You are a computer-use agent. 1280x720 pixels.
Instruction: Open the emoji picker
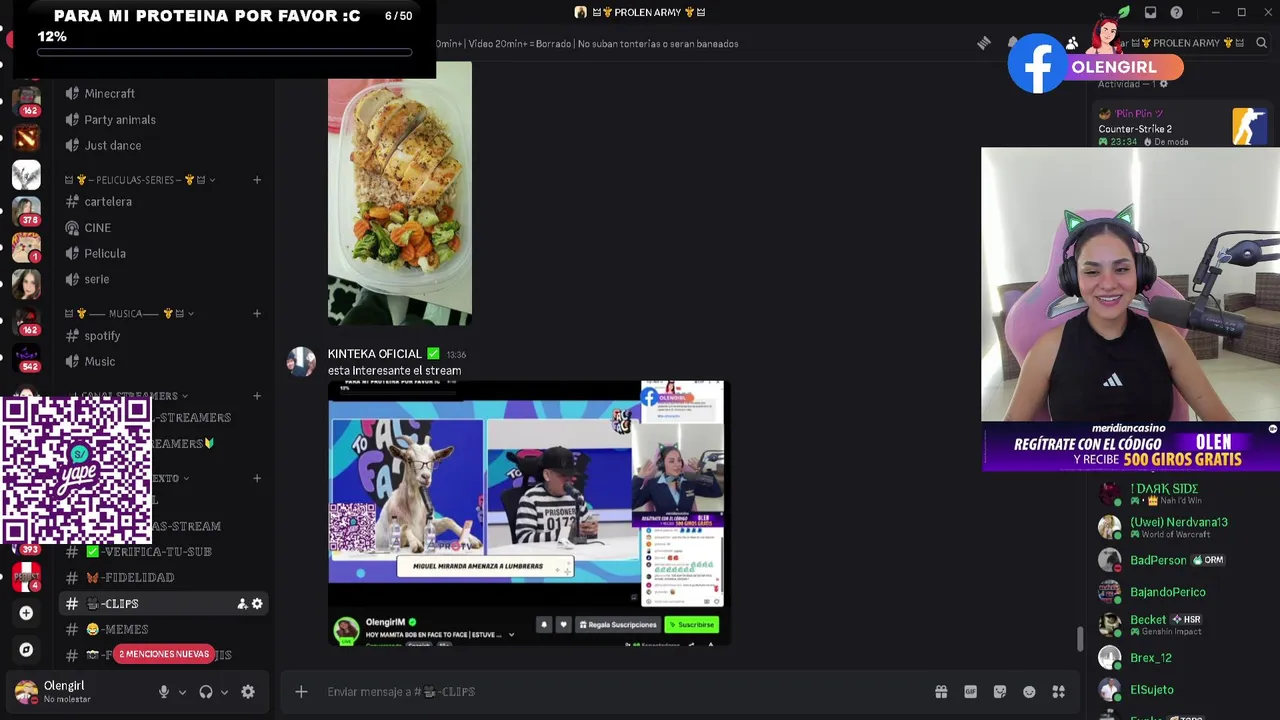(1029, 691)
